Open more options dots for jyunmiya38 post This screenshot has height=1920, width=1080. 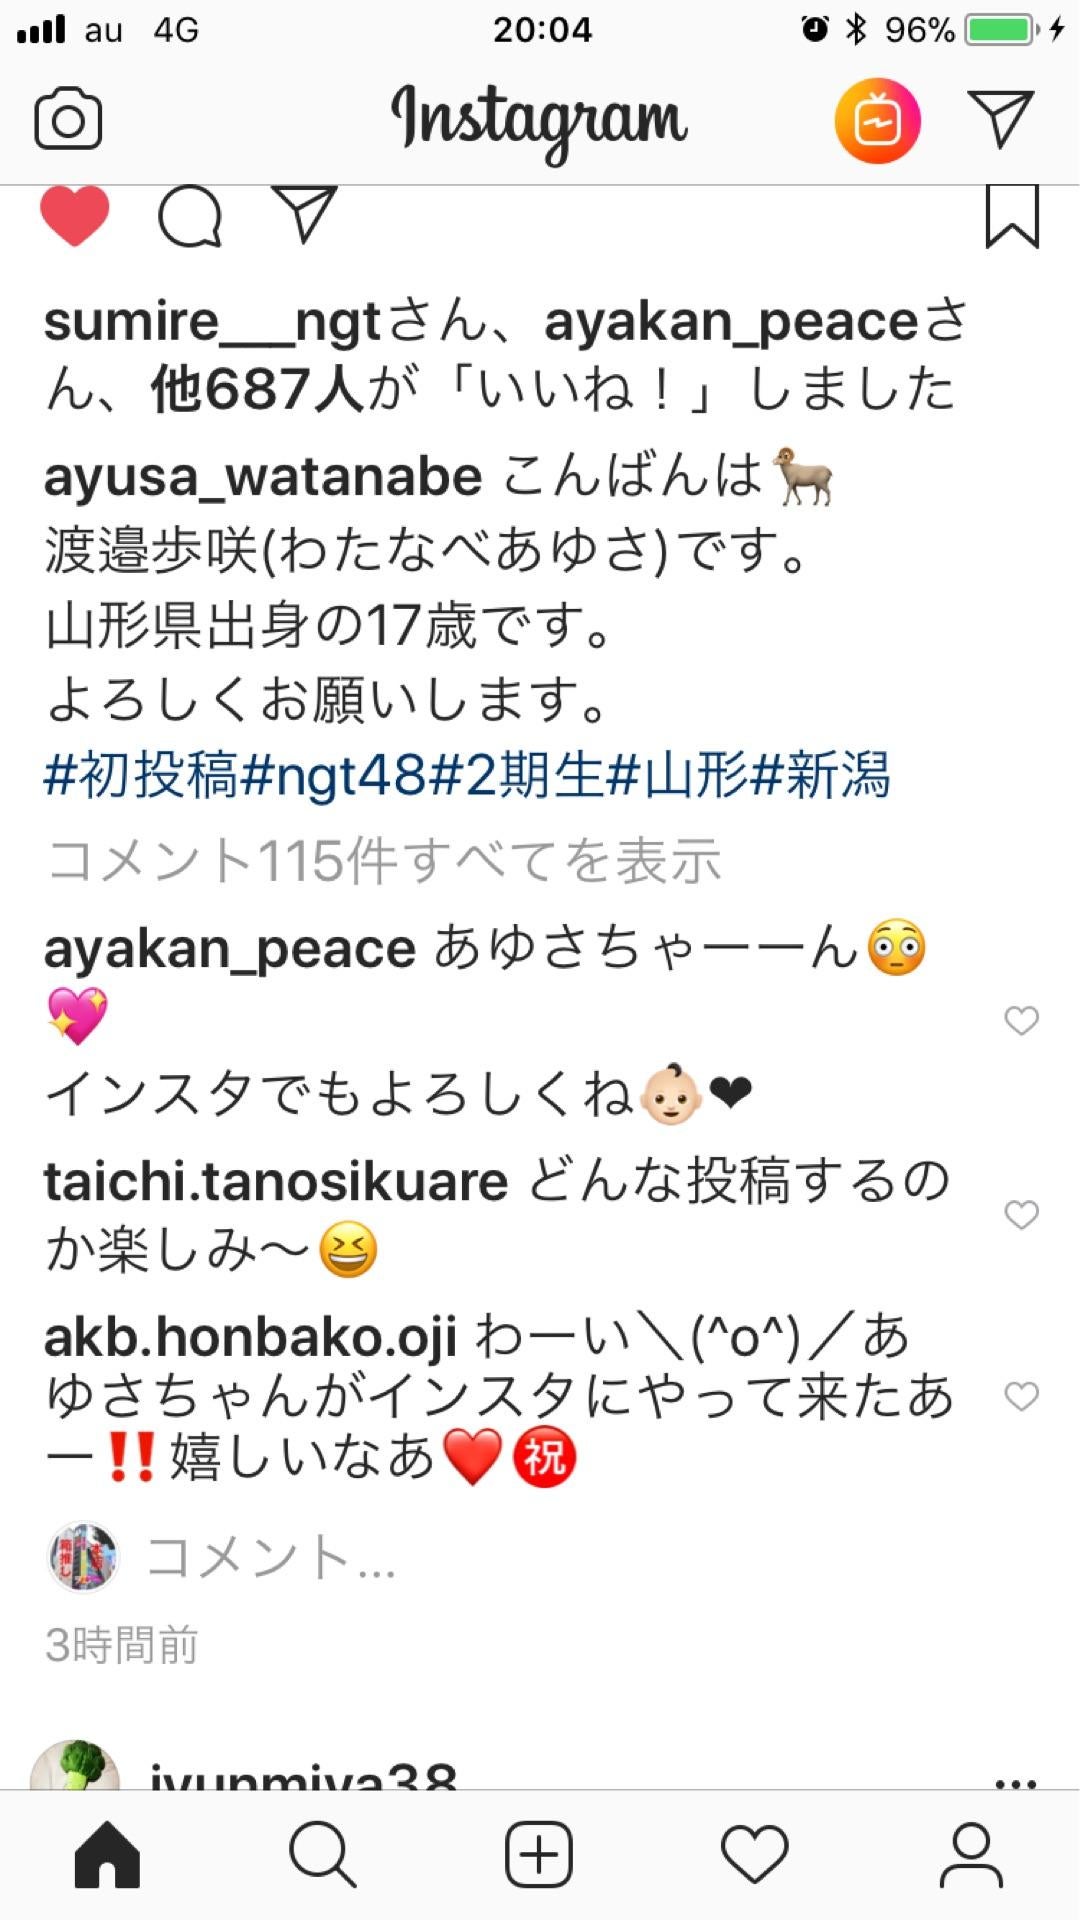[x=1016, y=1783]
